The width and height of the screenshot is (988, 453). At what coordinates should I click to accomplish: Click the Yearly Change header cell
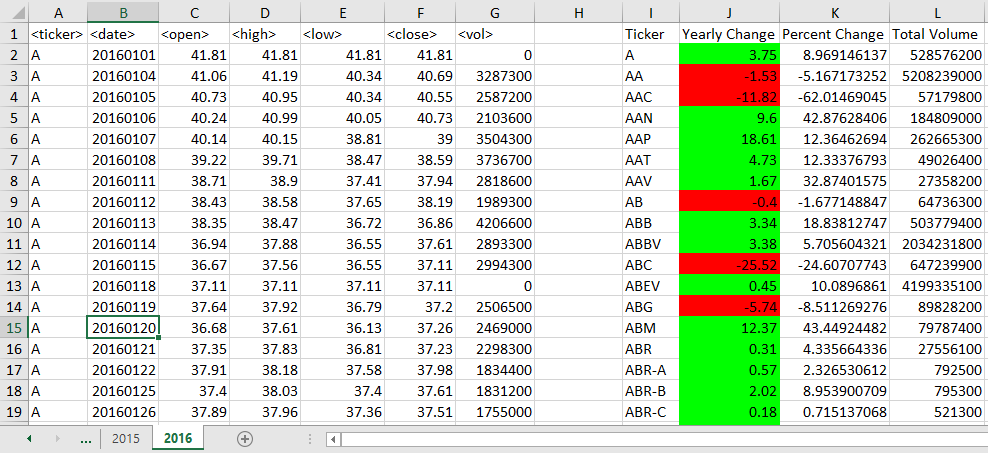(729, 34)
